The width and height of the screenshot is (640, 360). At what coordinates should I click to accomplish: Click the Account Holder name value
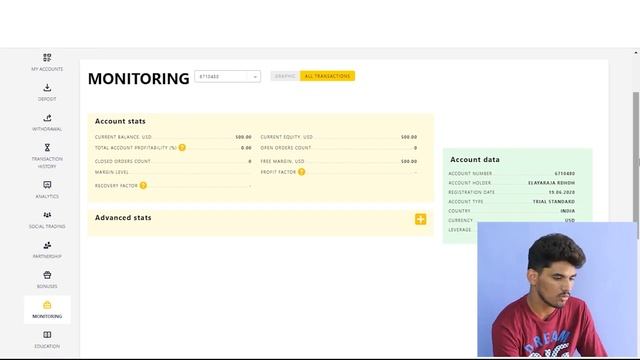coord(551,183)
